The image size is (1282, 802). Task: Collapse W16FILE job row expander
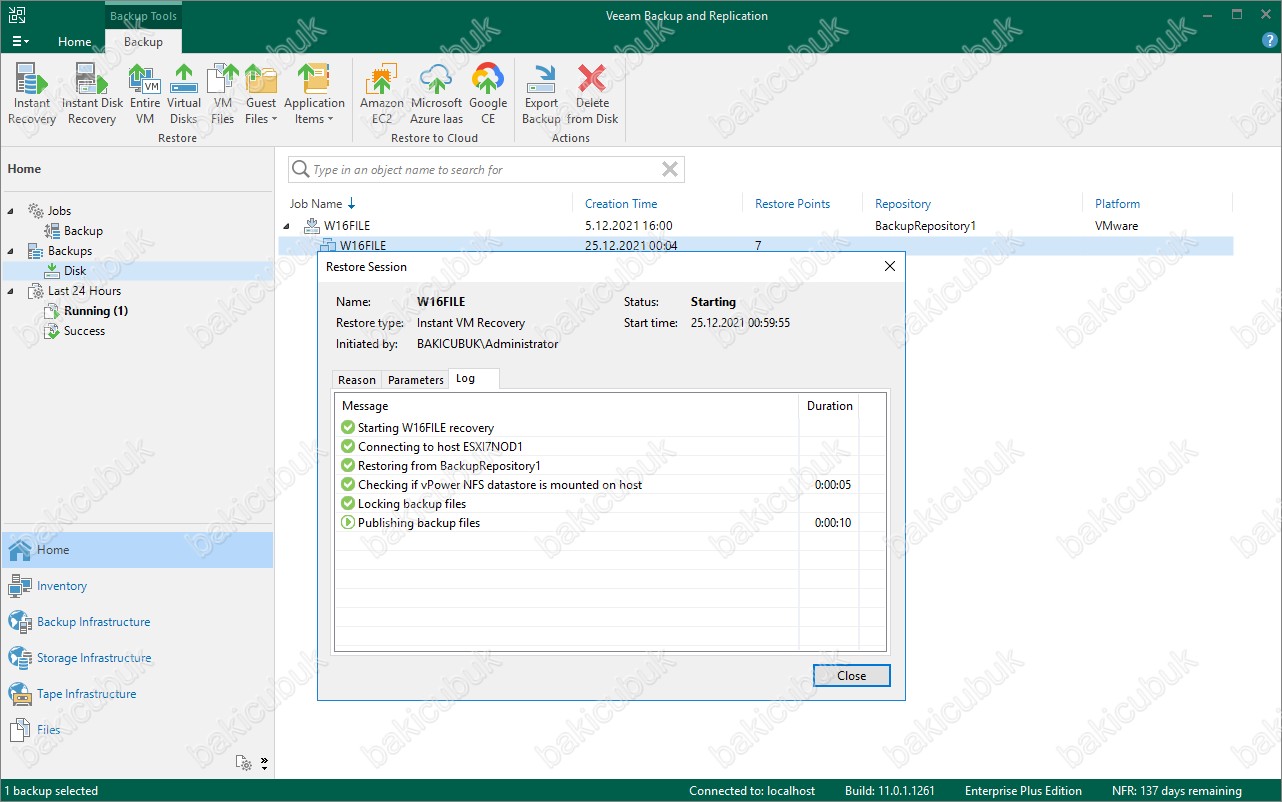(x=287, y=226)
